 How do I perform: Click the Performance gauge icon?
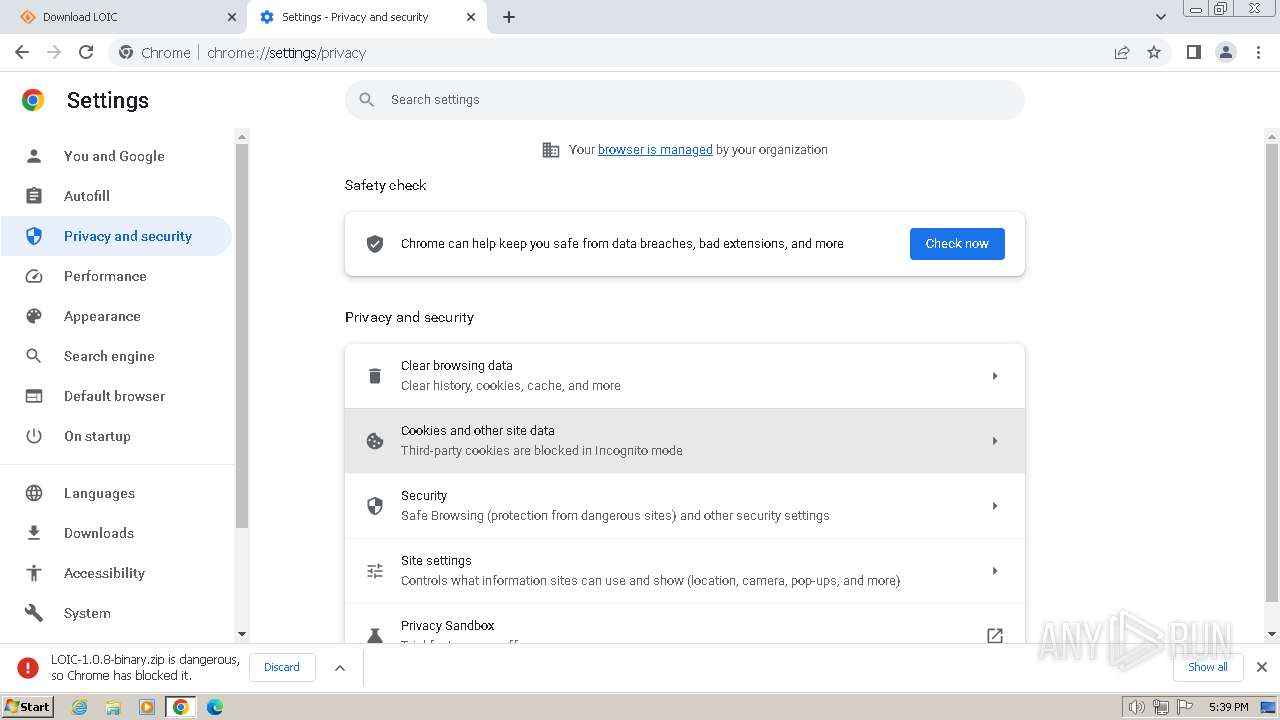[34, 276]
